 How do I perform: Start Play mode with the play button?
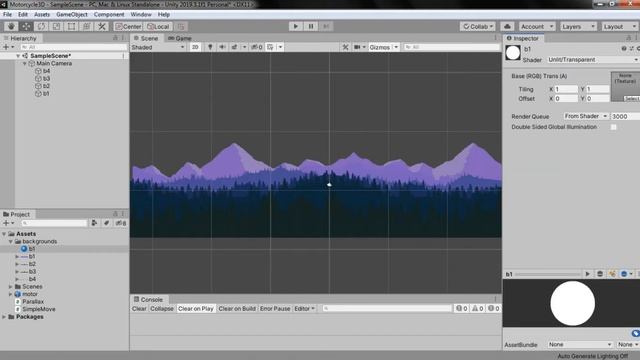296,27
